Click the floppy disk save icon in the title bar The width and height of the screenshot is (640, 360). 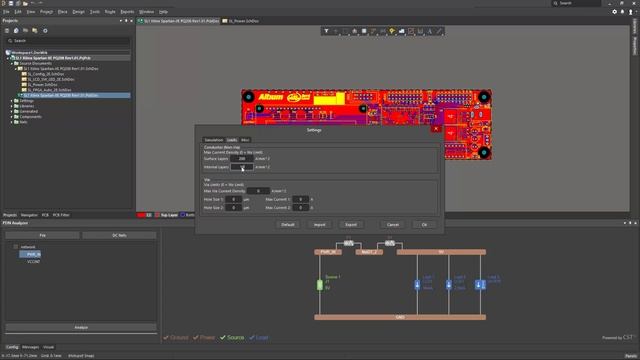click(x=11, y=3)
